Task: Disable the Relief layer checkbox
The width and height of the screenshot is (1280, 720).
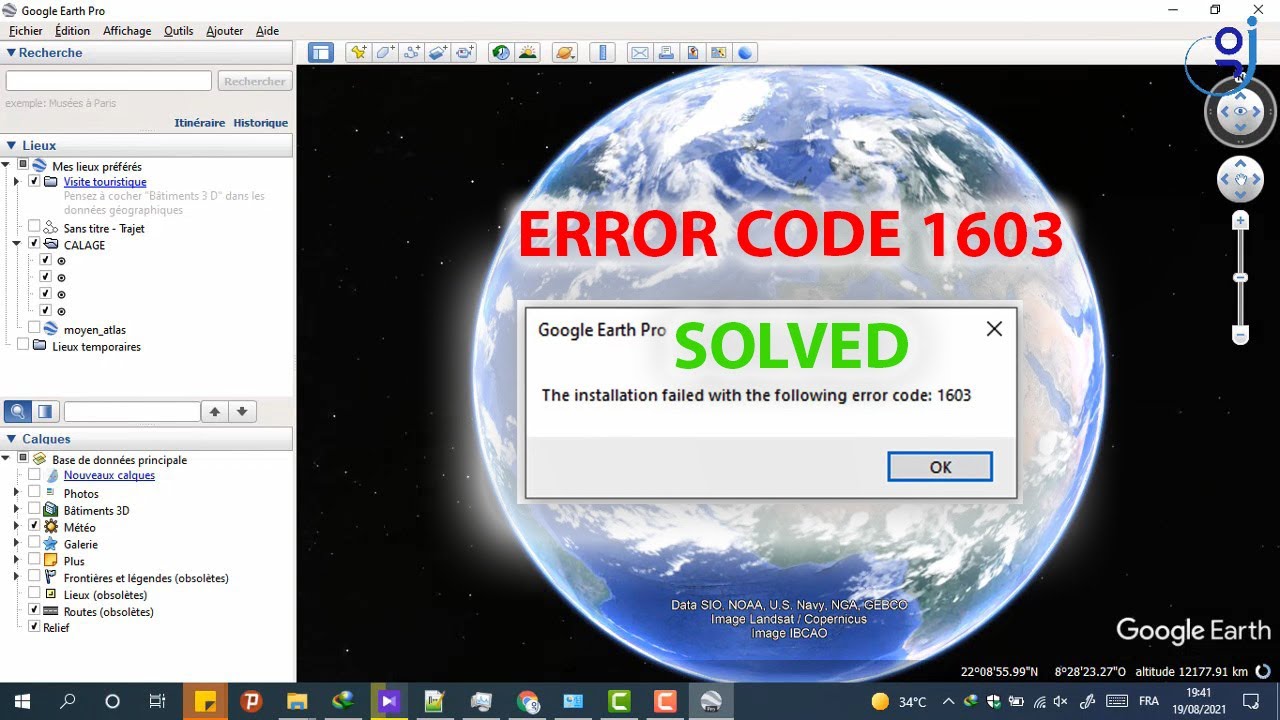Action: [x=34, y=627]
